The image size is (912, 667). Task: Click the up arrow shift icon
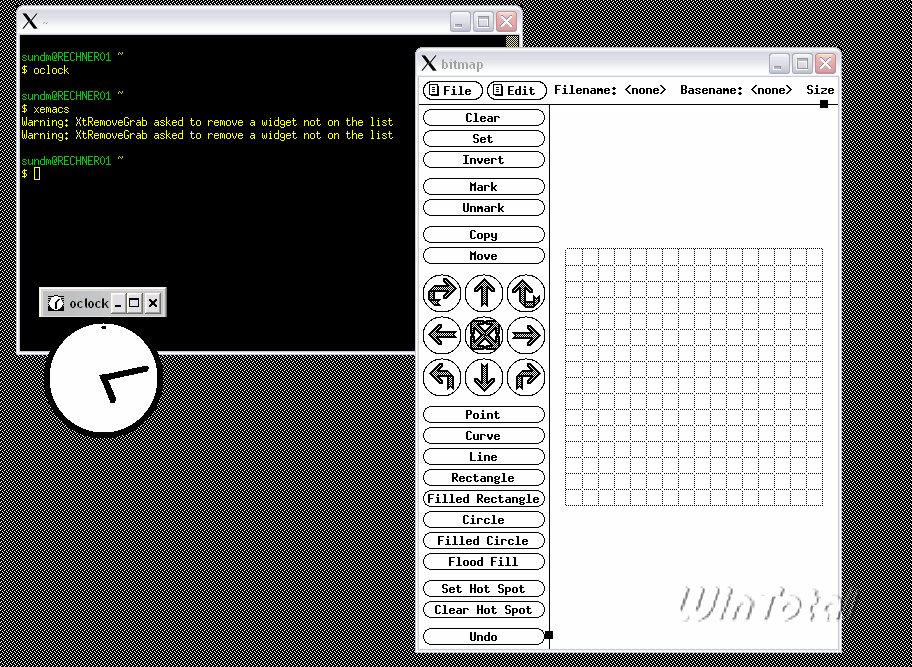point(484,294)
